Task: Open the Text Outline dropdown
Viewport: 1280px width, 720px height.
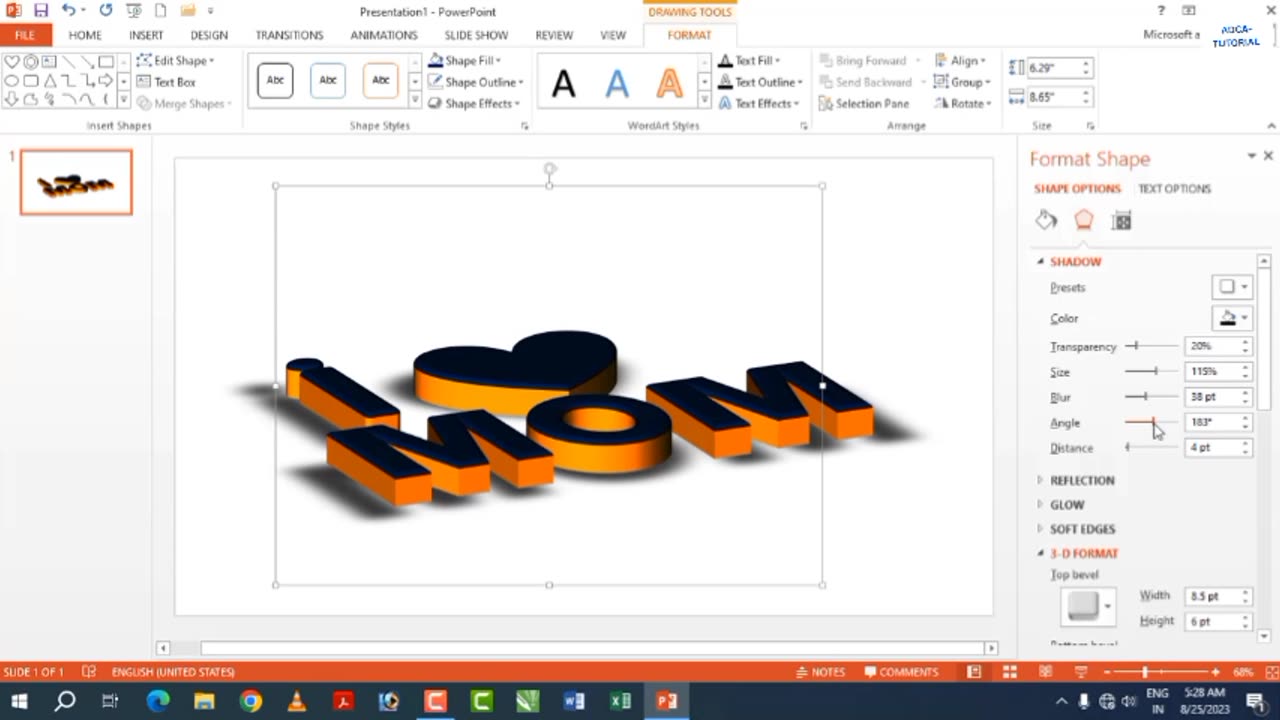Action: point(761,82)
